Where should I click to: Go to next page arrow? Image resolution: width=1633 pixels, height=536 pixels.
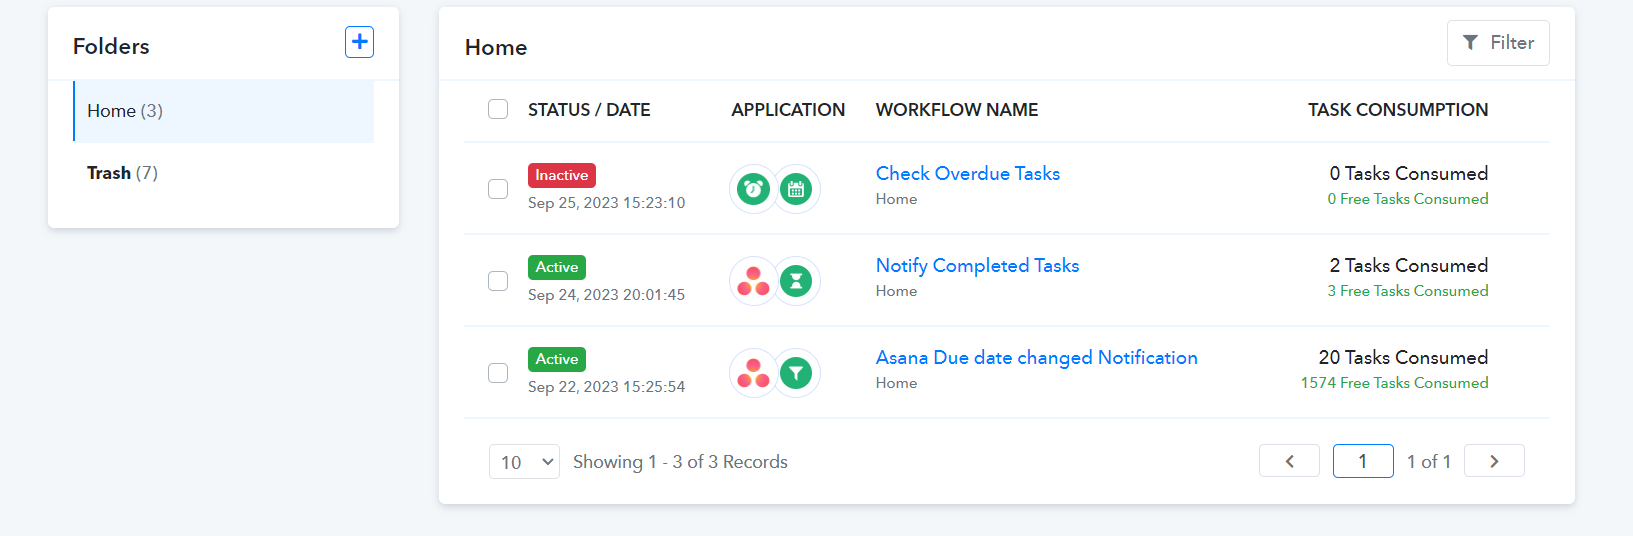(x=1494, y=461)
